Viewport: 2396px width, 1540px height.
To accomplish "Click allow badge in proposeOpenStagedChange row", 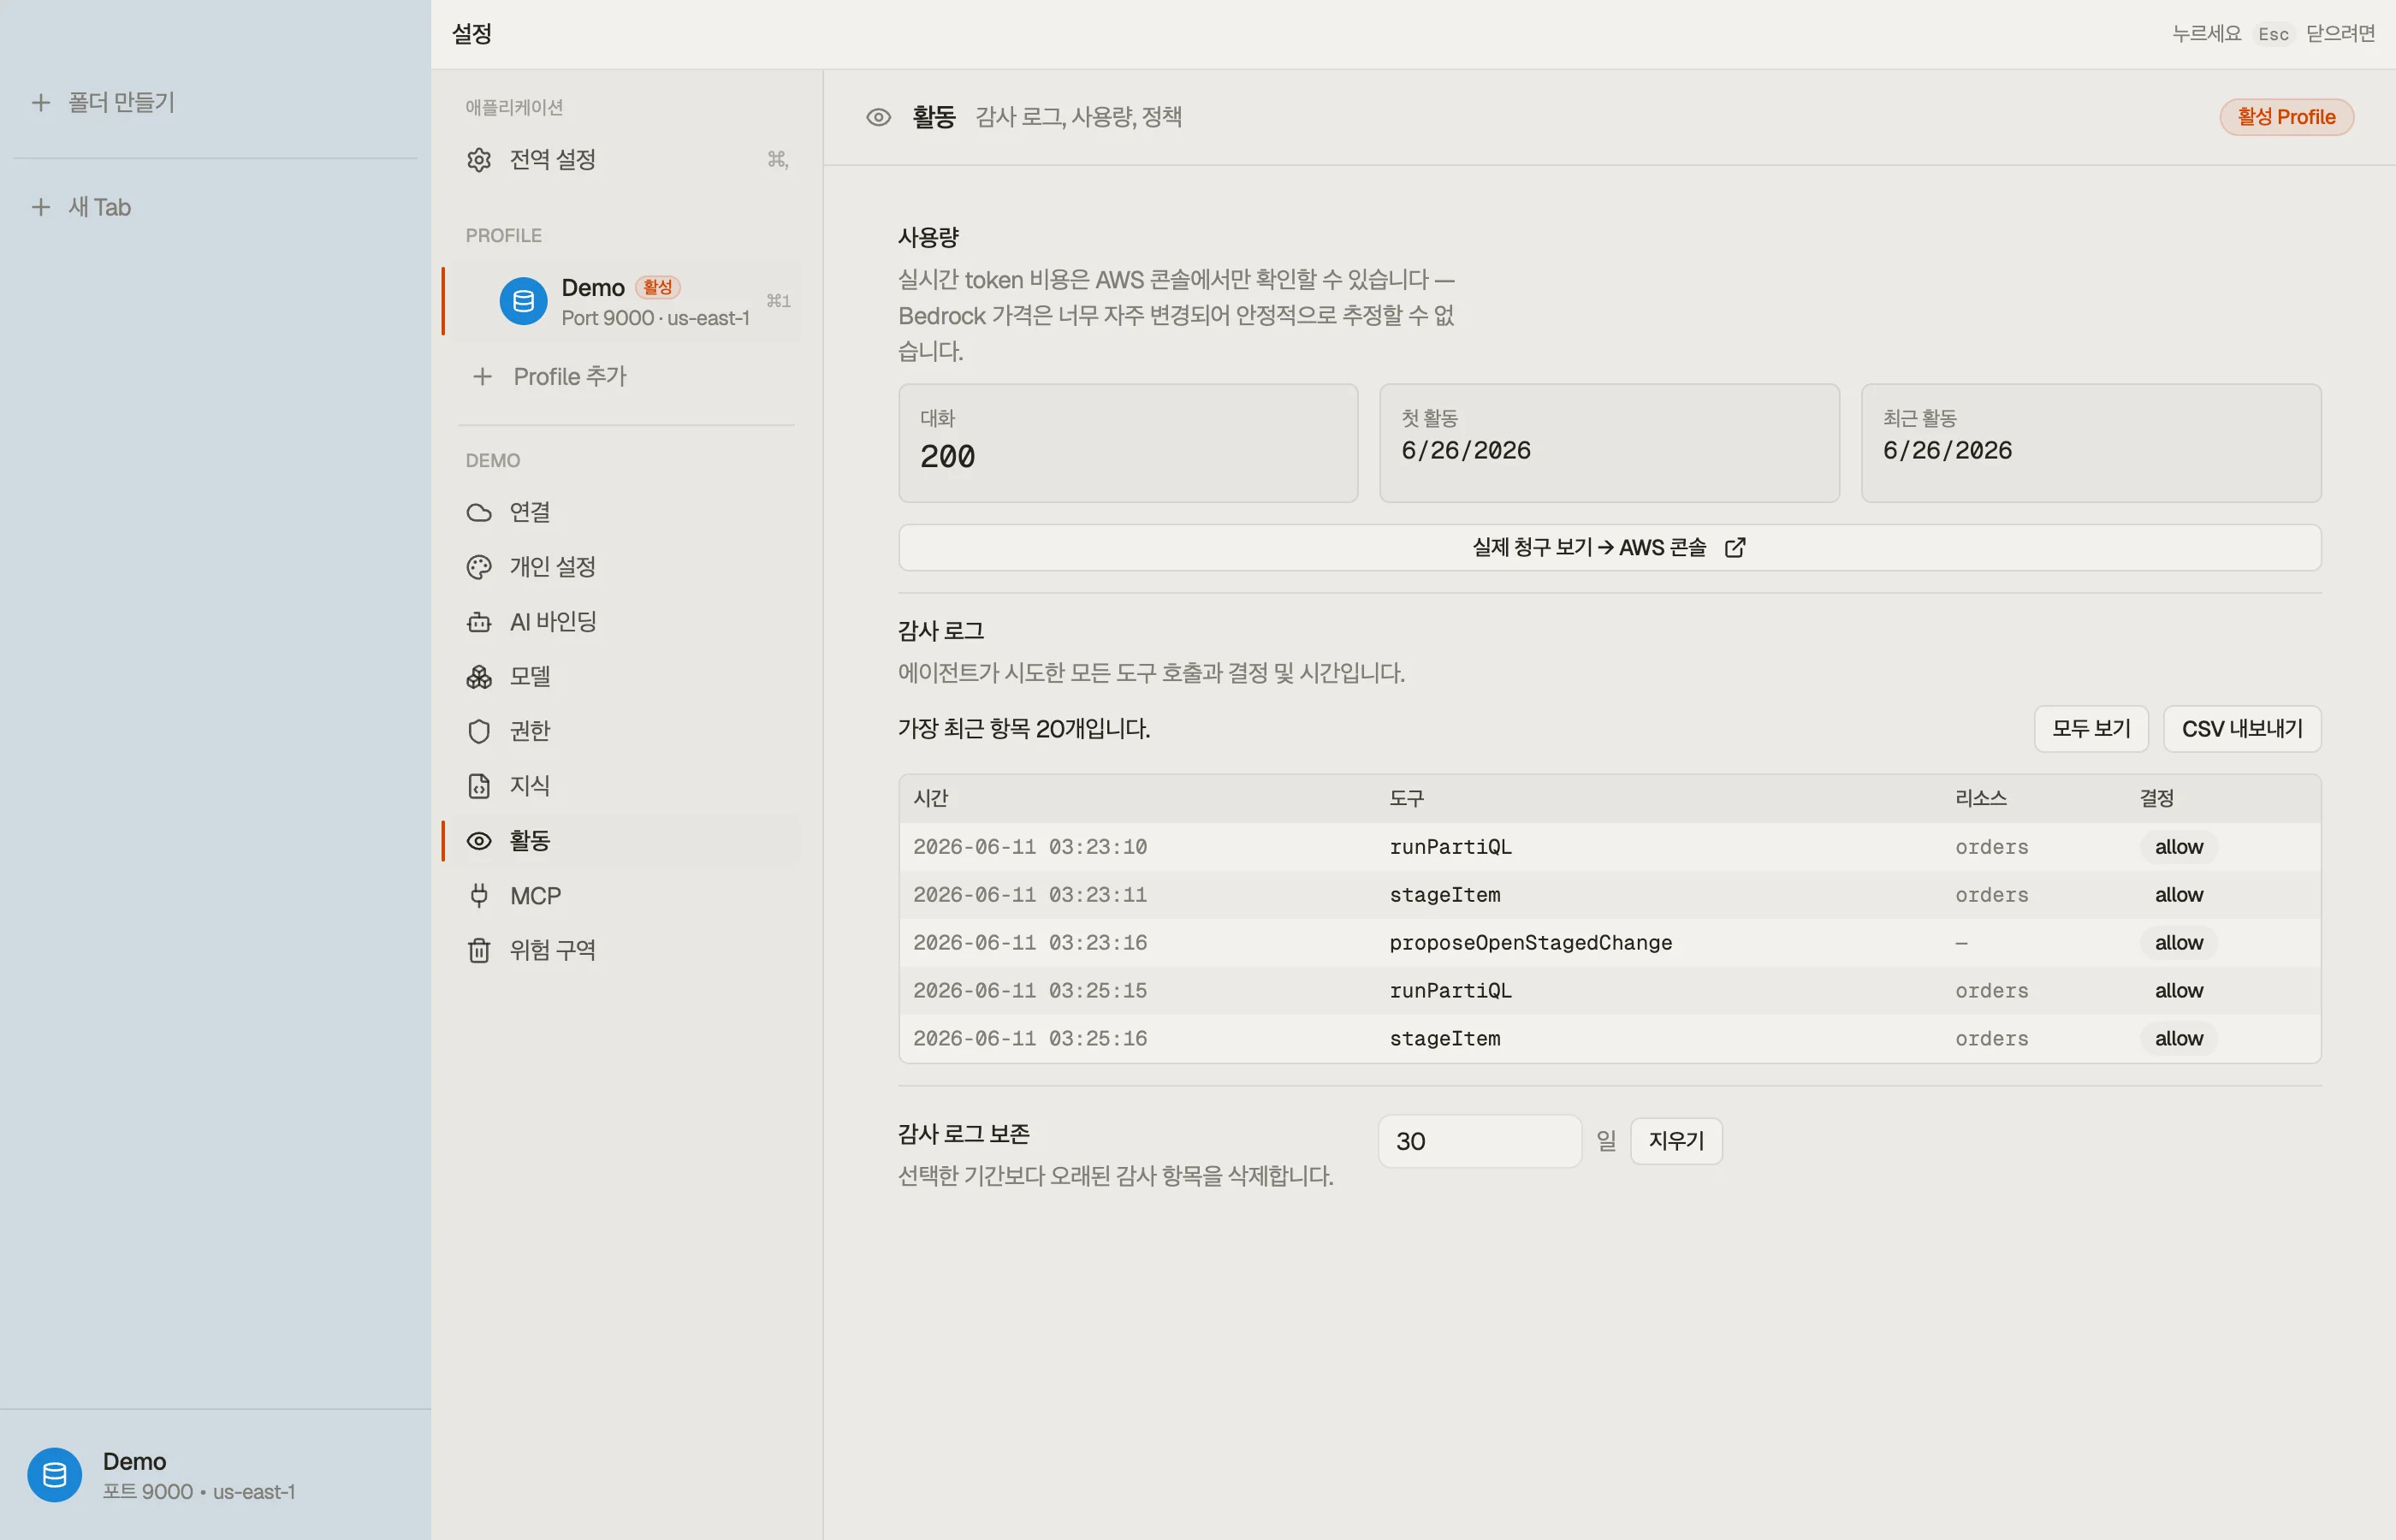I will [x=2179, y=943].
